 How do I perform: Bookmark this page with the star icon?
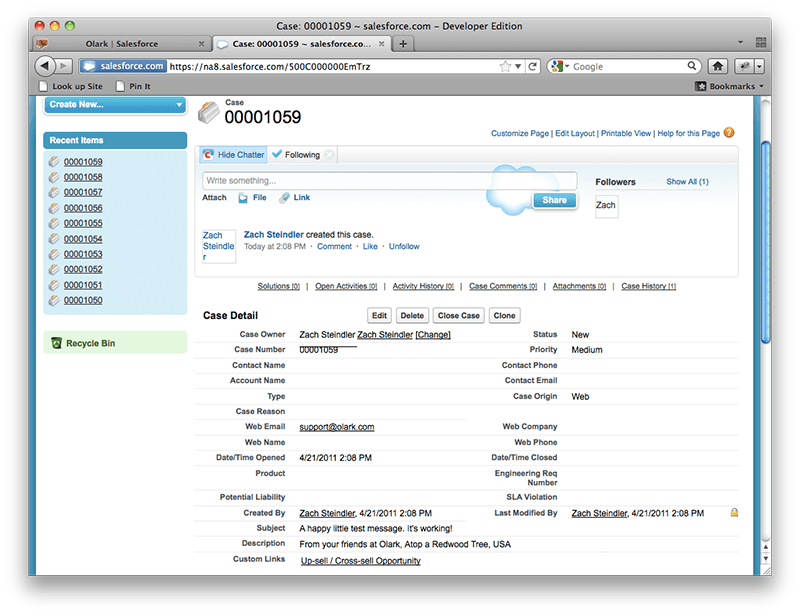tap(507, 66)
